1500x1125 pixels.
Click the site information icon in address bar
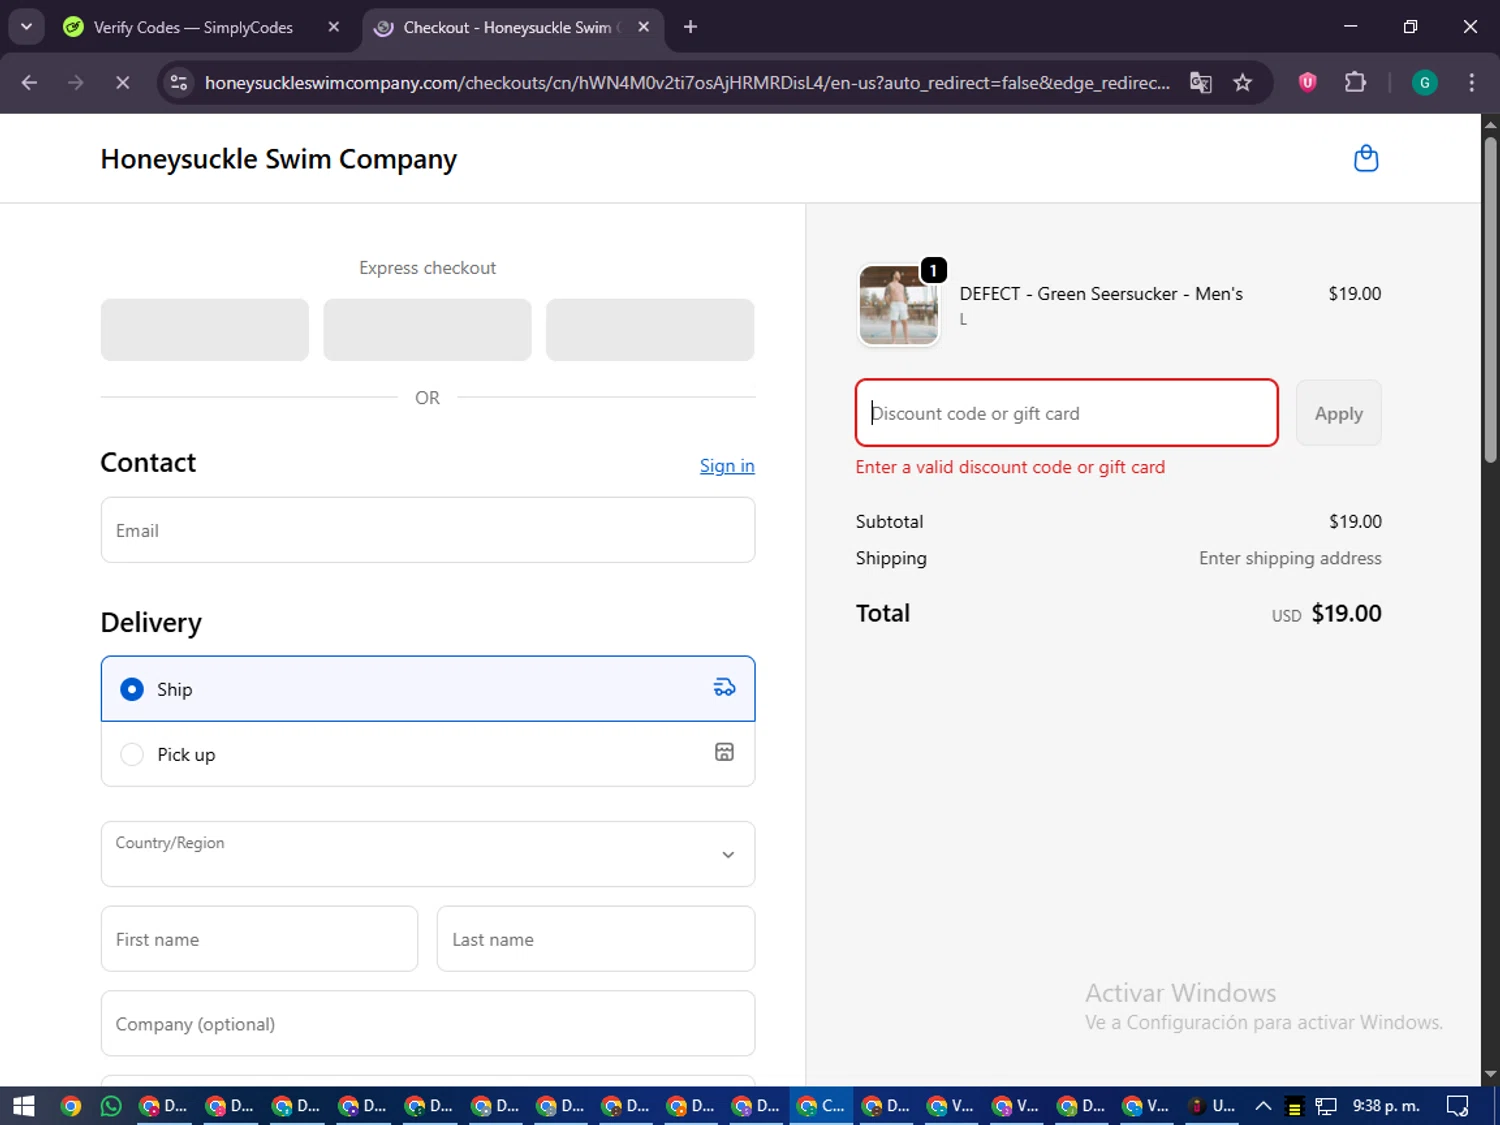[179, 83]
